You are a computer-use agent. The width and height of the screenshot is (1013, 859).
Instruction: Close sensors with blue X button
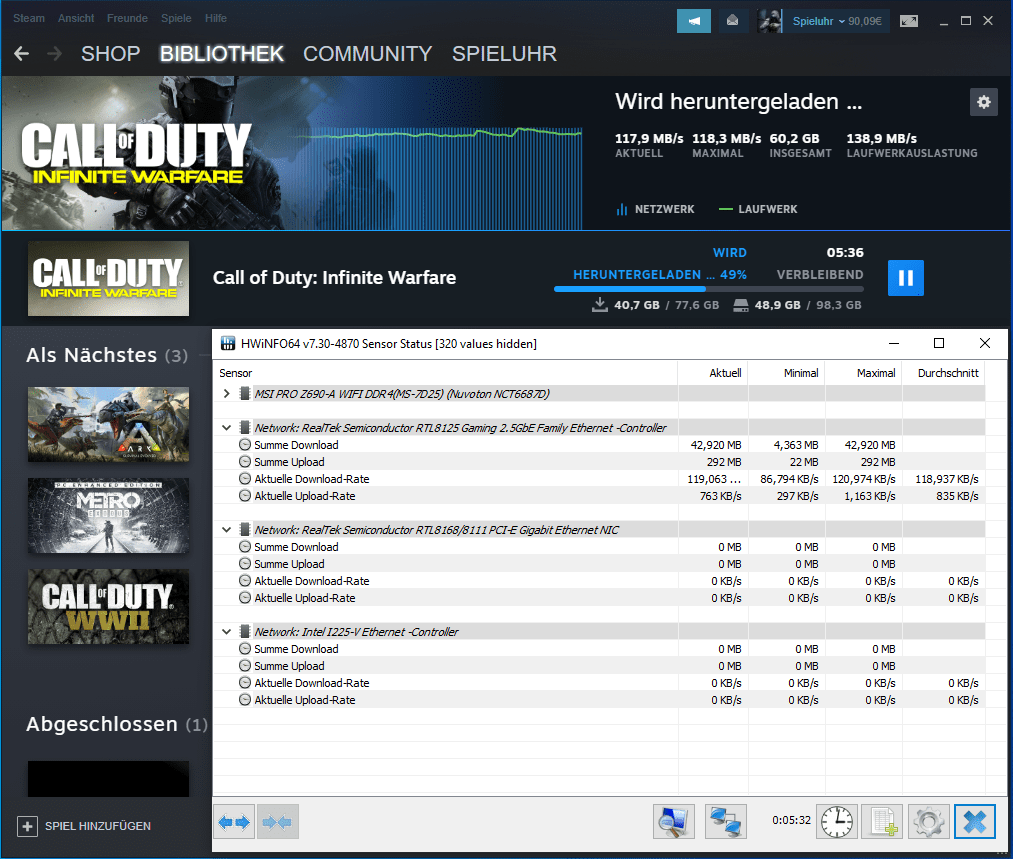975,822
